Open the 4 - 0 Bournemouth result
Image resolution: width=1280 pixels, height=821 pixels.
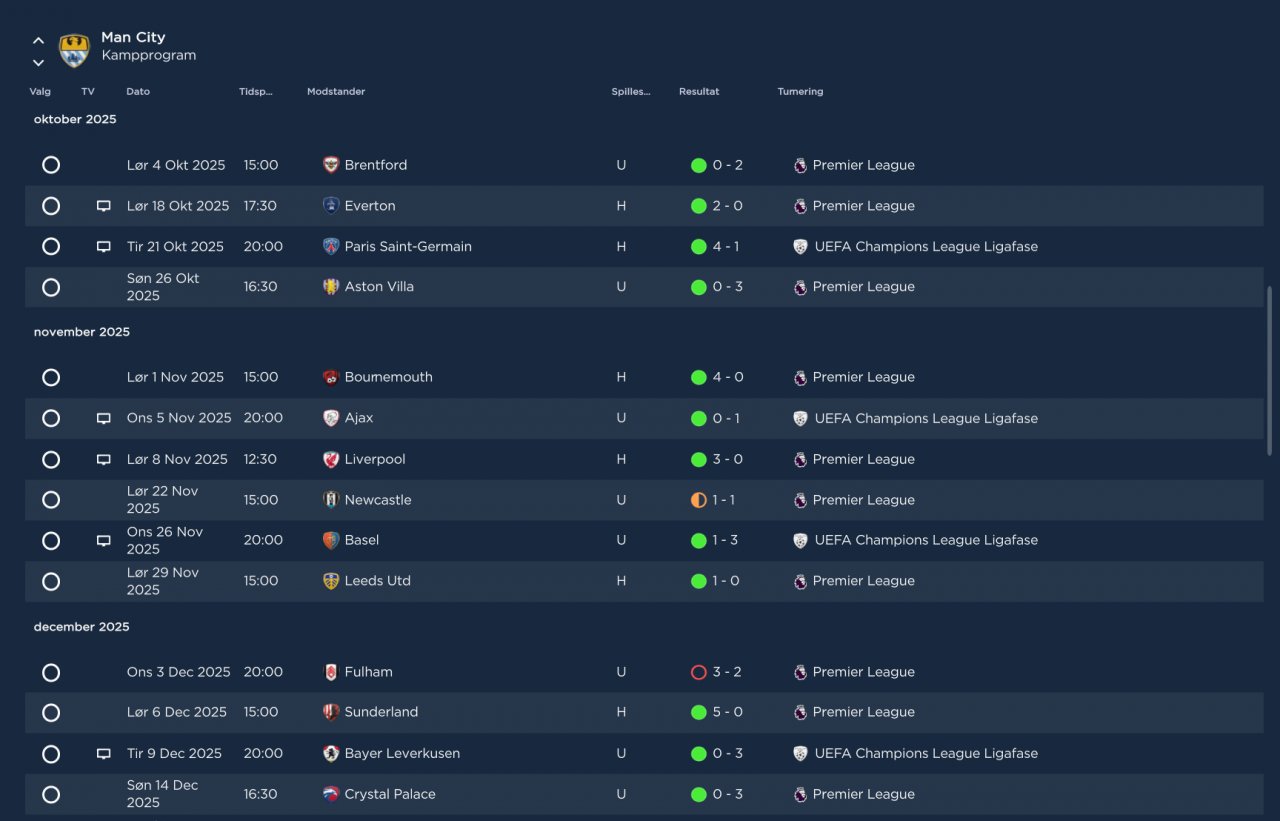[x=727, y=377]
